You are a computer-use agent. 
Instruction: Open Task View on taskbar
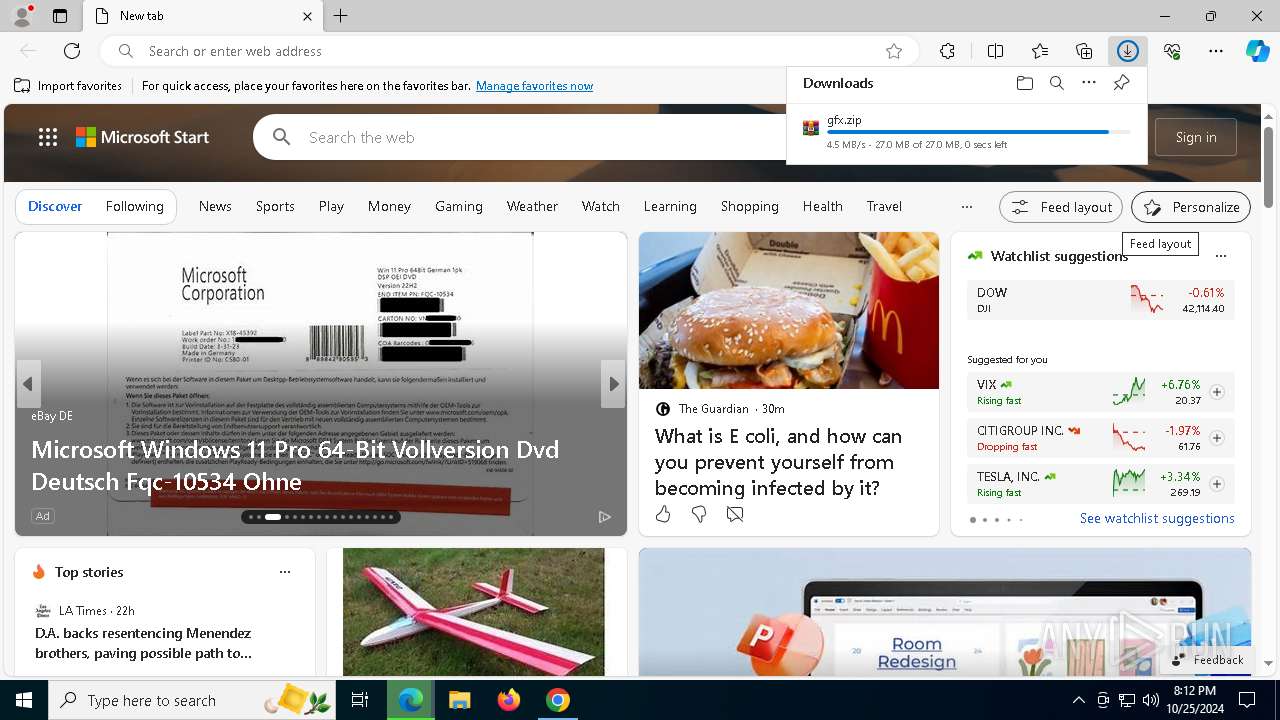(360, 700)
